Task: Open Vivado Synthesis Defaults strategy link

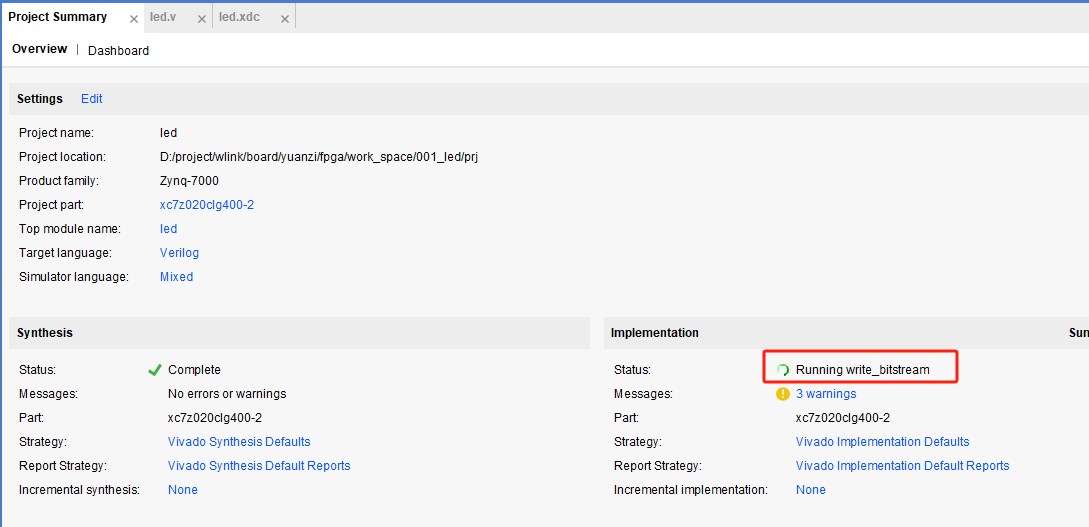Action: (239, 442)
